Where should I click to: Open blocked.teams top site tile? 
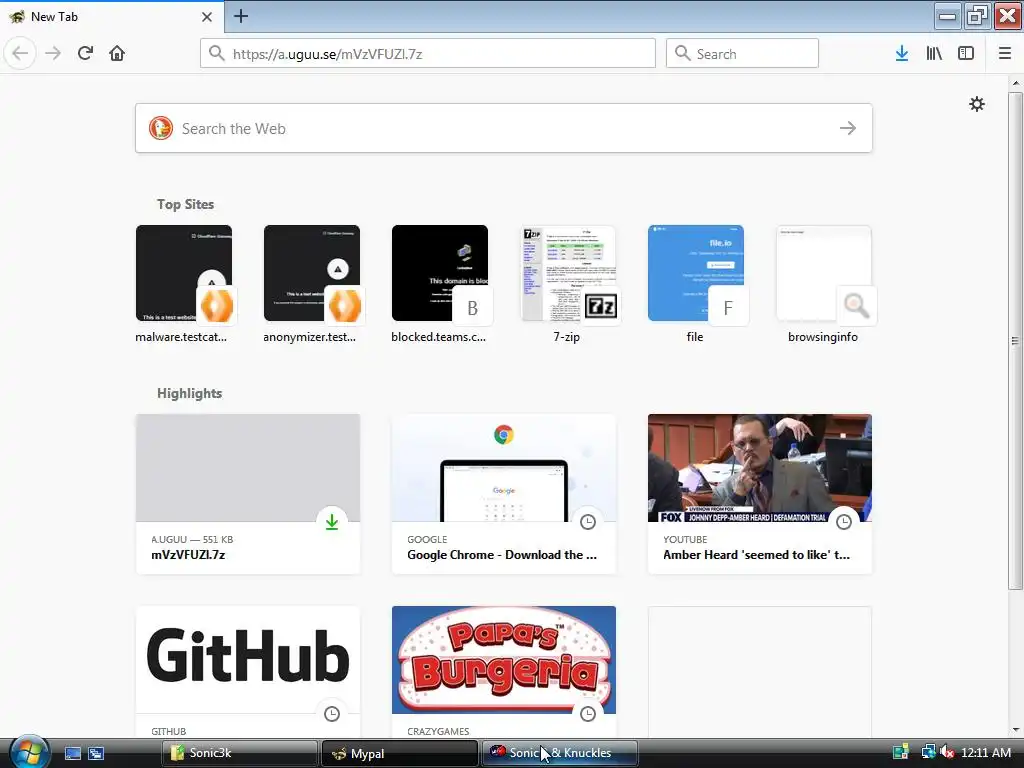[440, 285]
